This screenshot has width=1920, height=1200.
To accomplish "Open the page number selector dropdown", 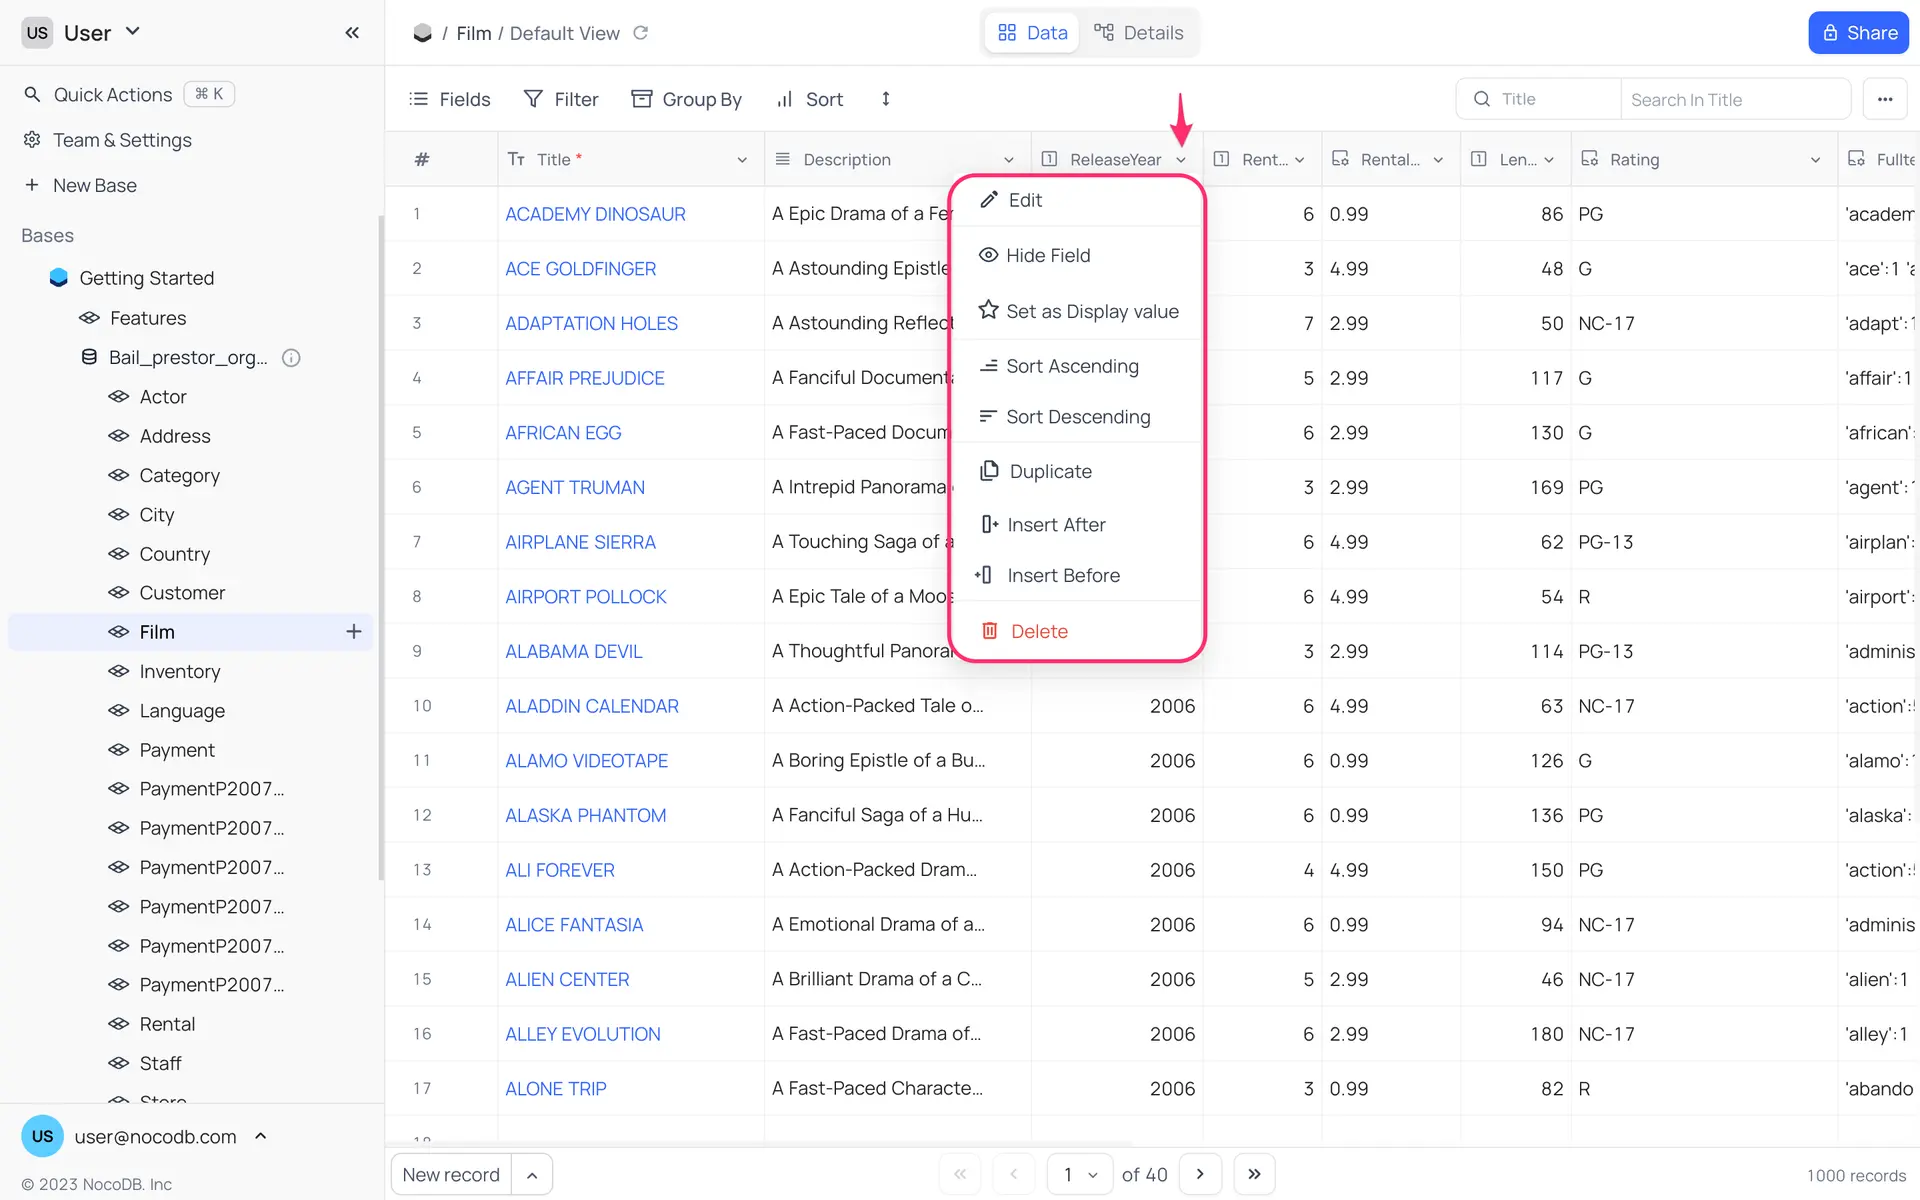I will (x=1080, y=1174).
